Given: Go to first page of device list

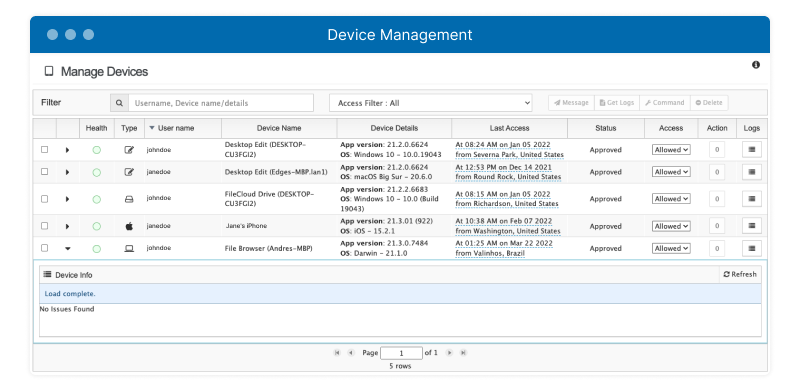Looking at the screenshot, I should click(x=337, y=353).
